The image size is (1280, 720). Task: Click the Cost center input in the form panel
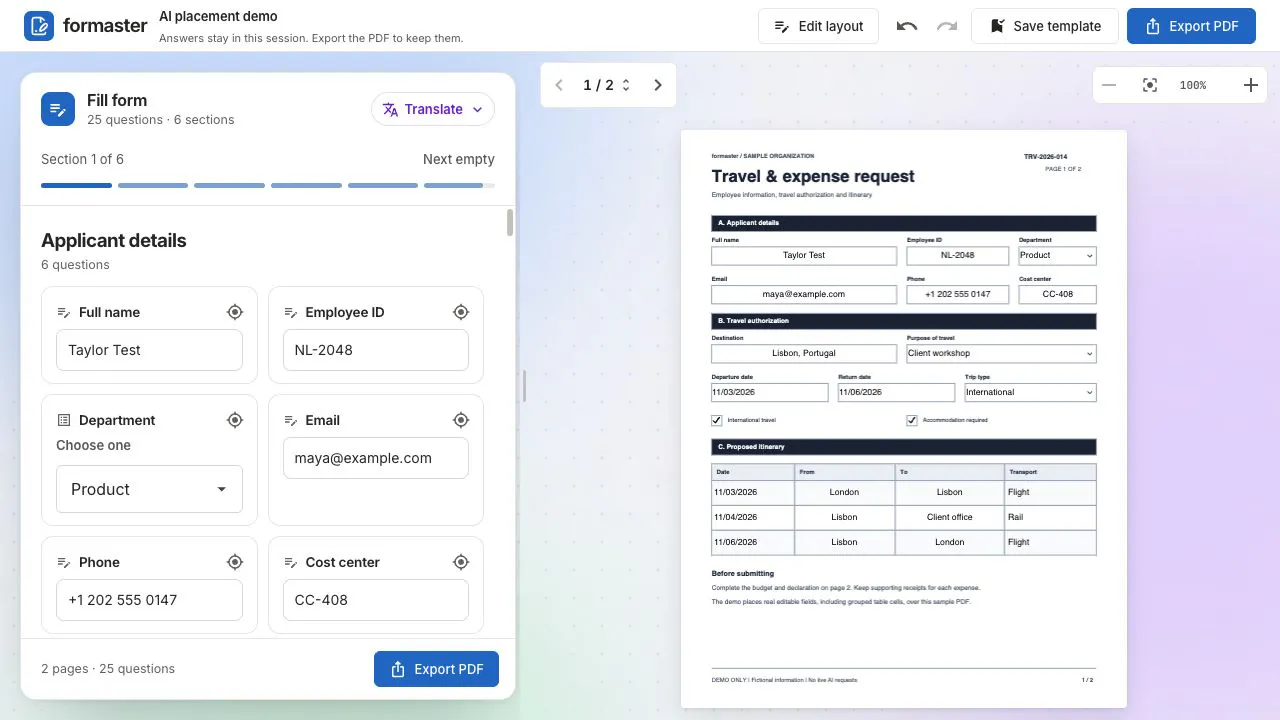(376, 600)
